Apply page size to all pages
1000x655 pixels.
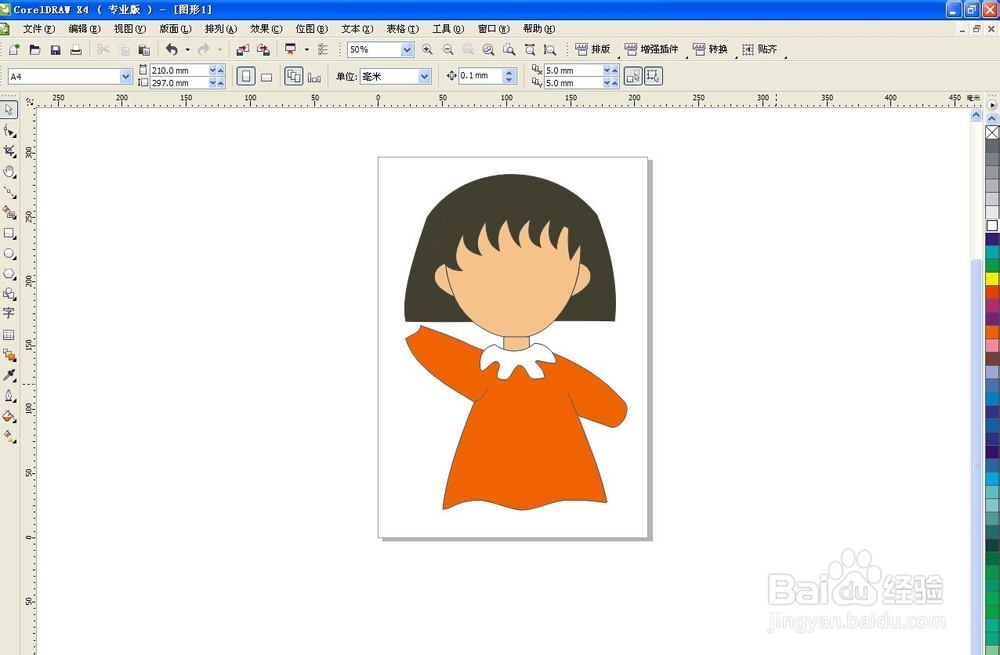(x=293, y=77)
